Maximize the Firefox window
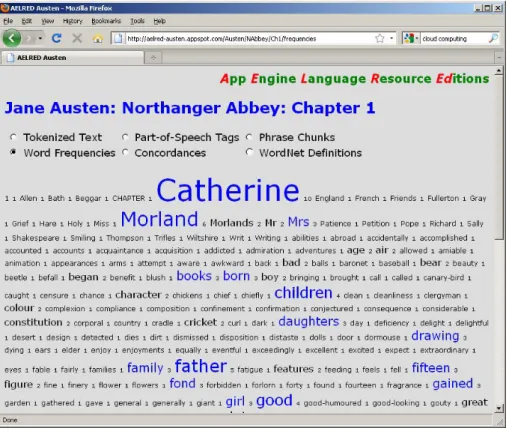The height and width of the screenshot is (434, 509). [488, 8]
